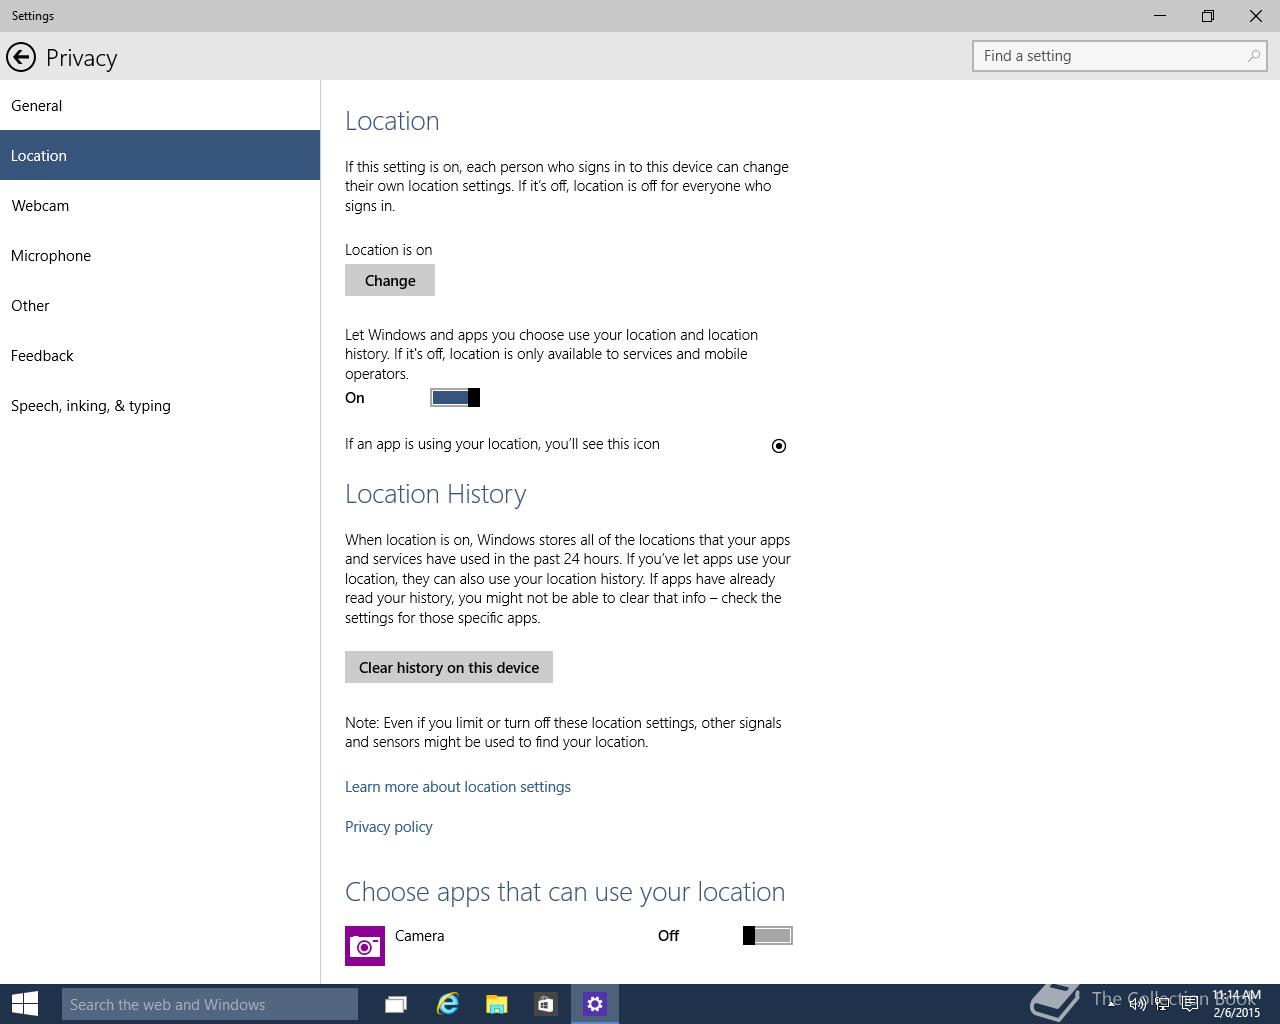Focus the Find a setting search box
Viewport: 1280px width, 1024px height.
[1120, 56]
